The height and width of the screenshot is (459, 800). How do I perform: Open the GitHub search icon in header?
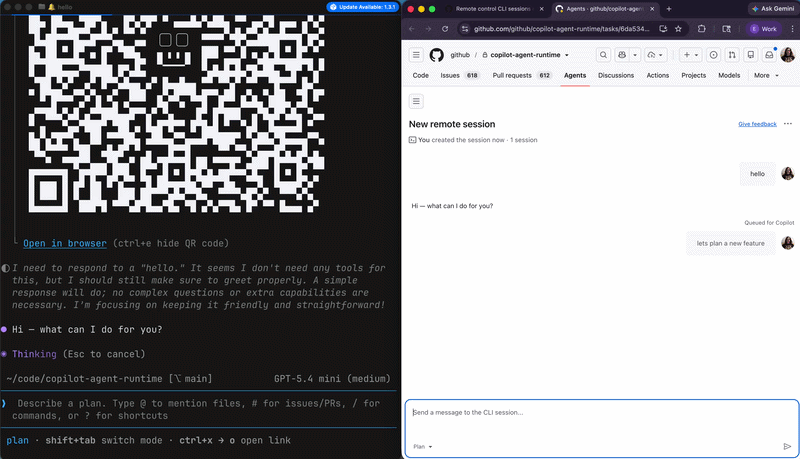603,55
